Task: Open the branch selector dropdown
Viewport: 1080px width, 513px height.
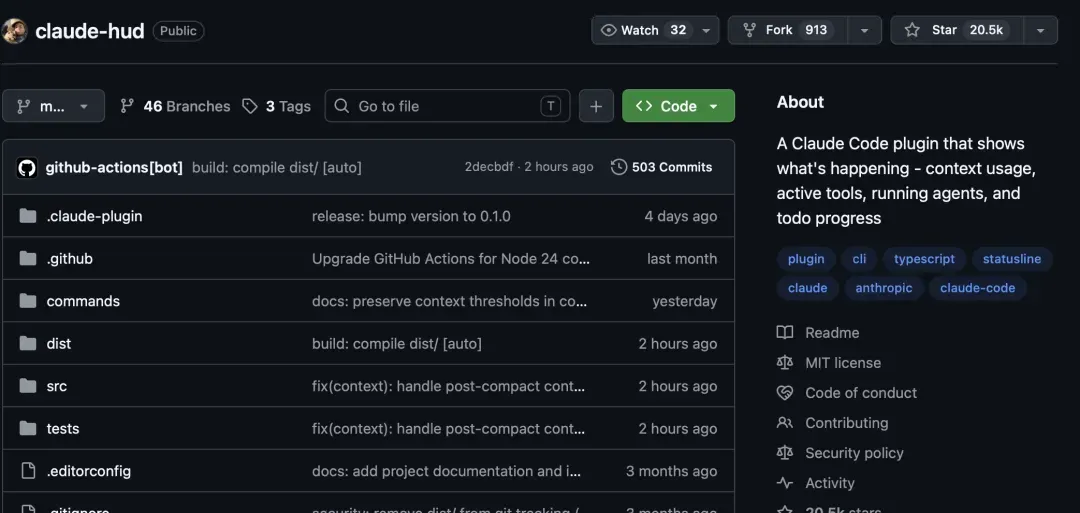Action: pyautogui.click(x=54, y=106)
